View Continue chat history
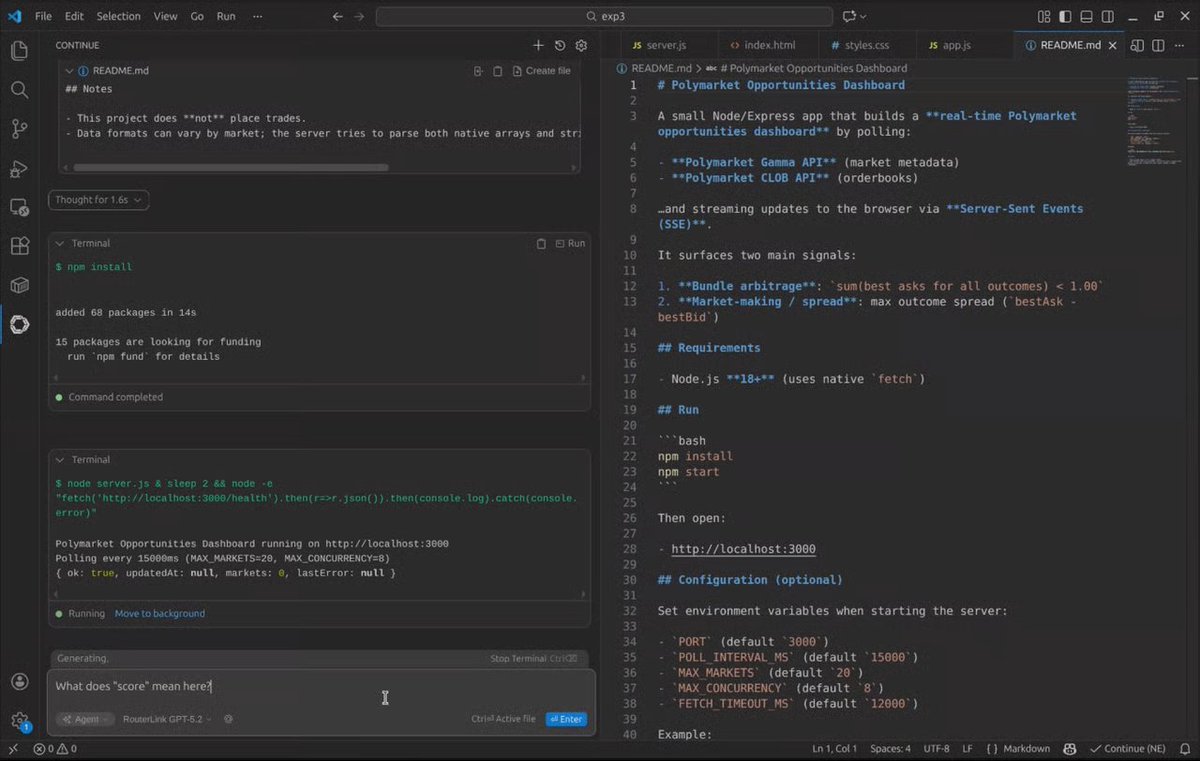 click(x=560, y=45)
